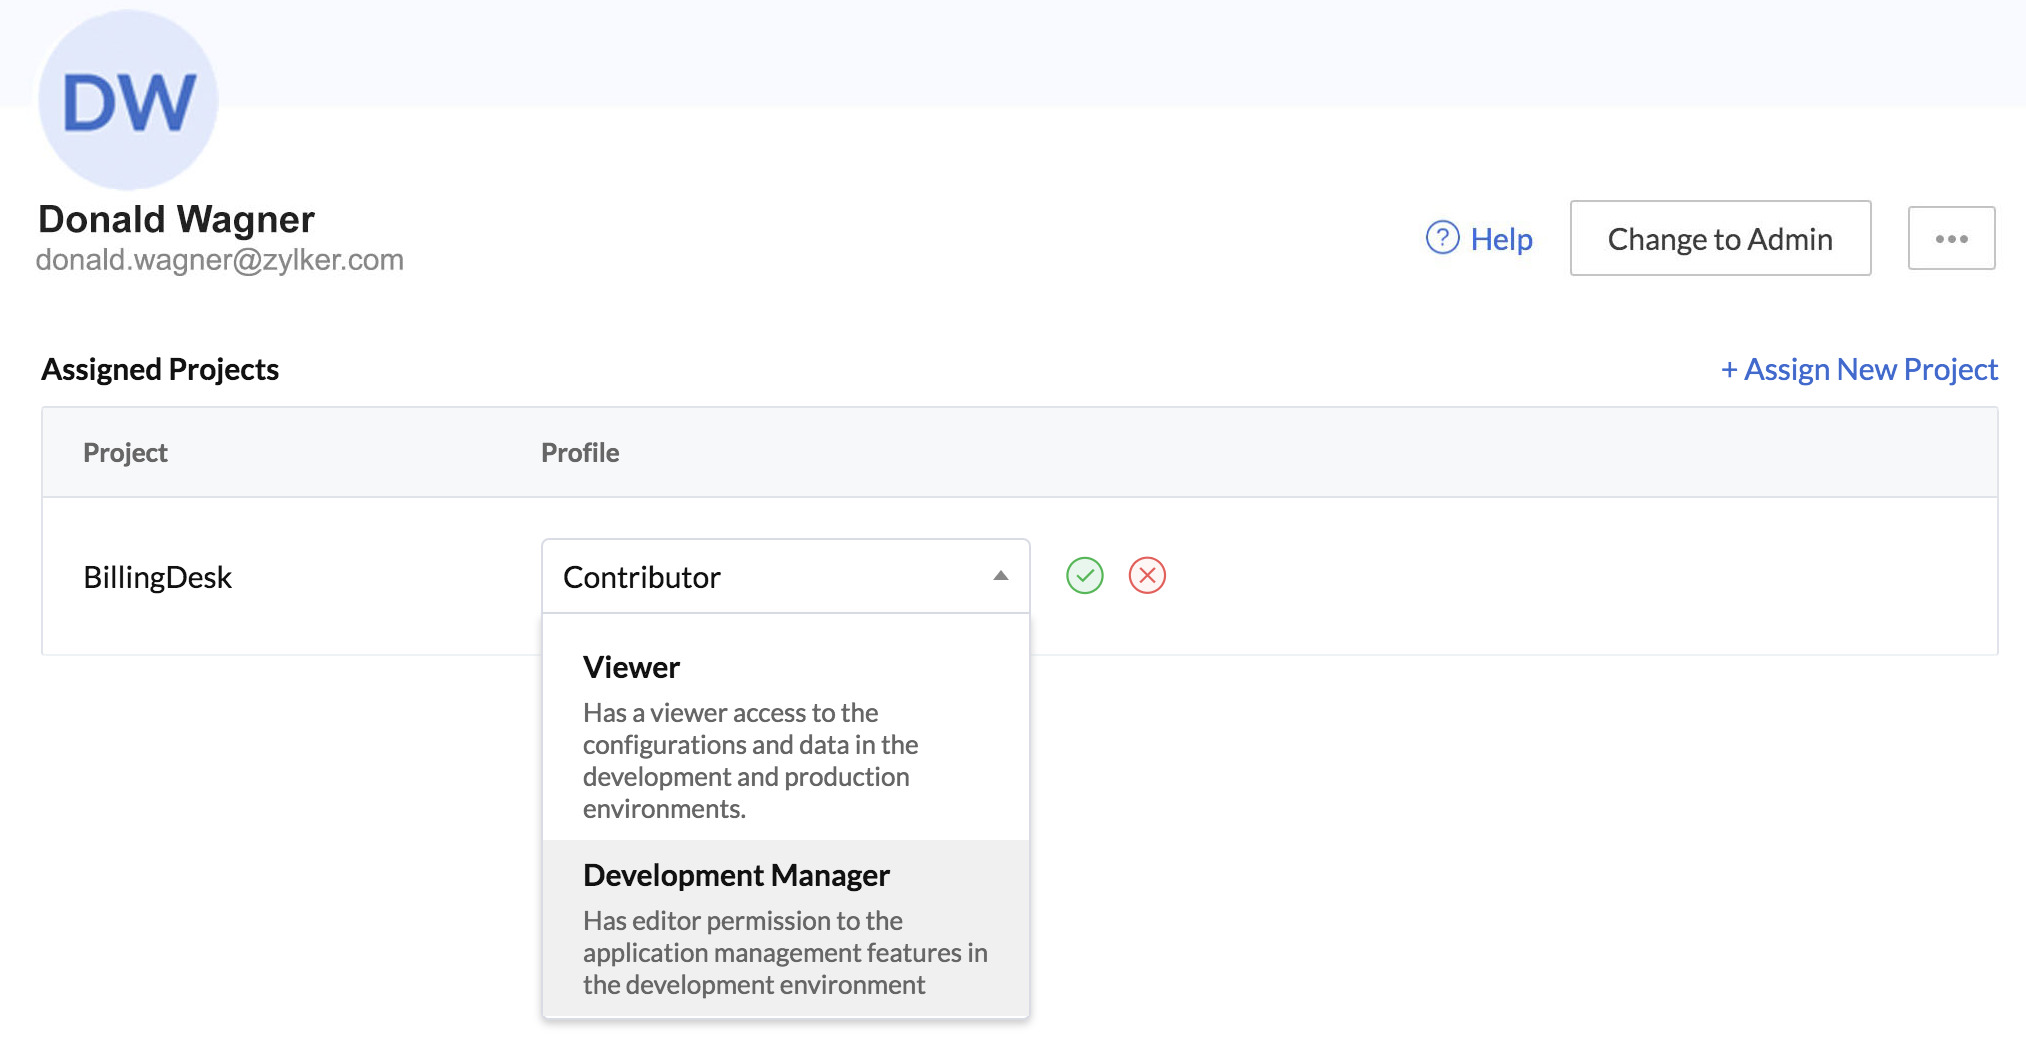Click the green tick to save Contributor profile
Screen dimensions: 2026x1043
pyautogui.click(x=1084, y=576)
